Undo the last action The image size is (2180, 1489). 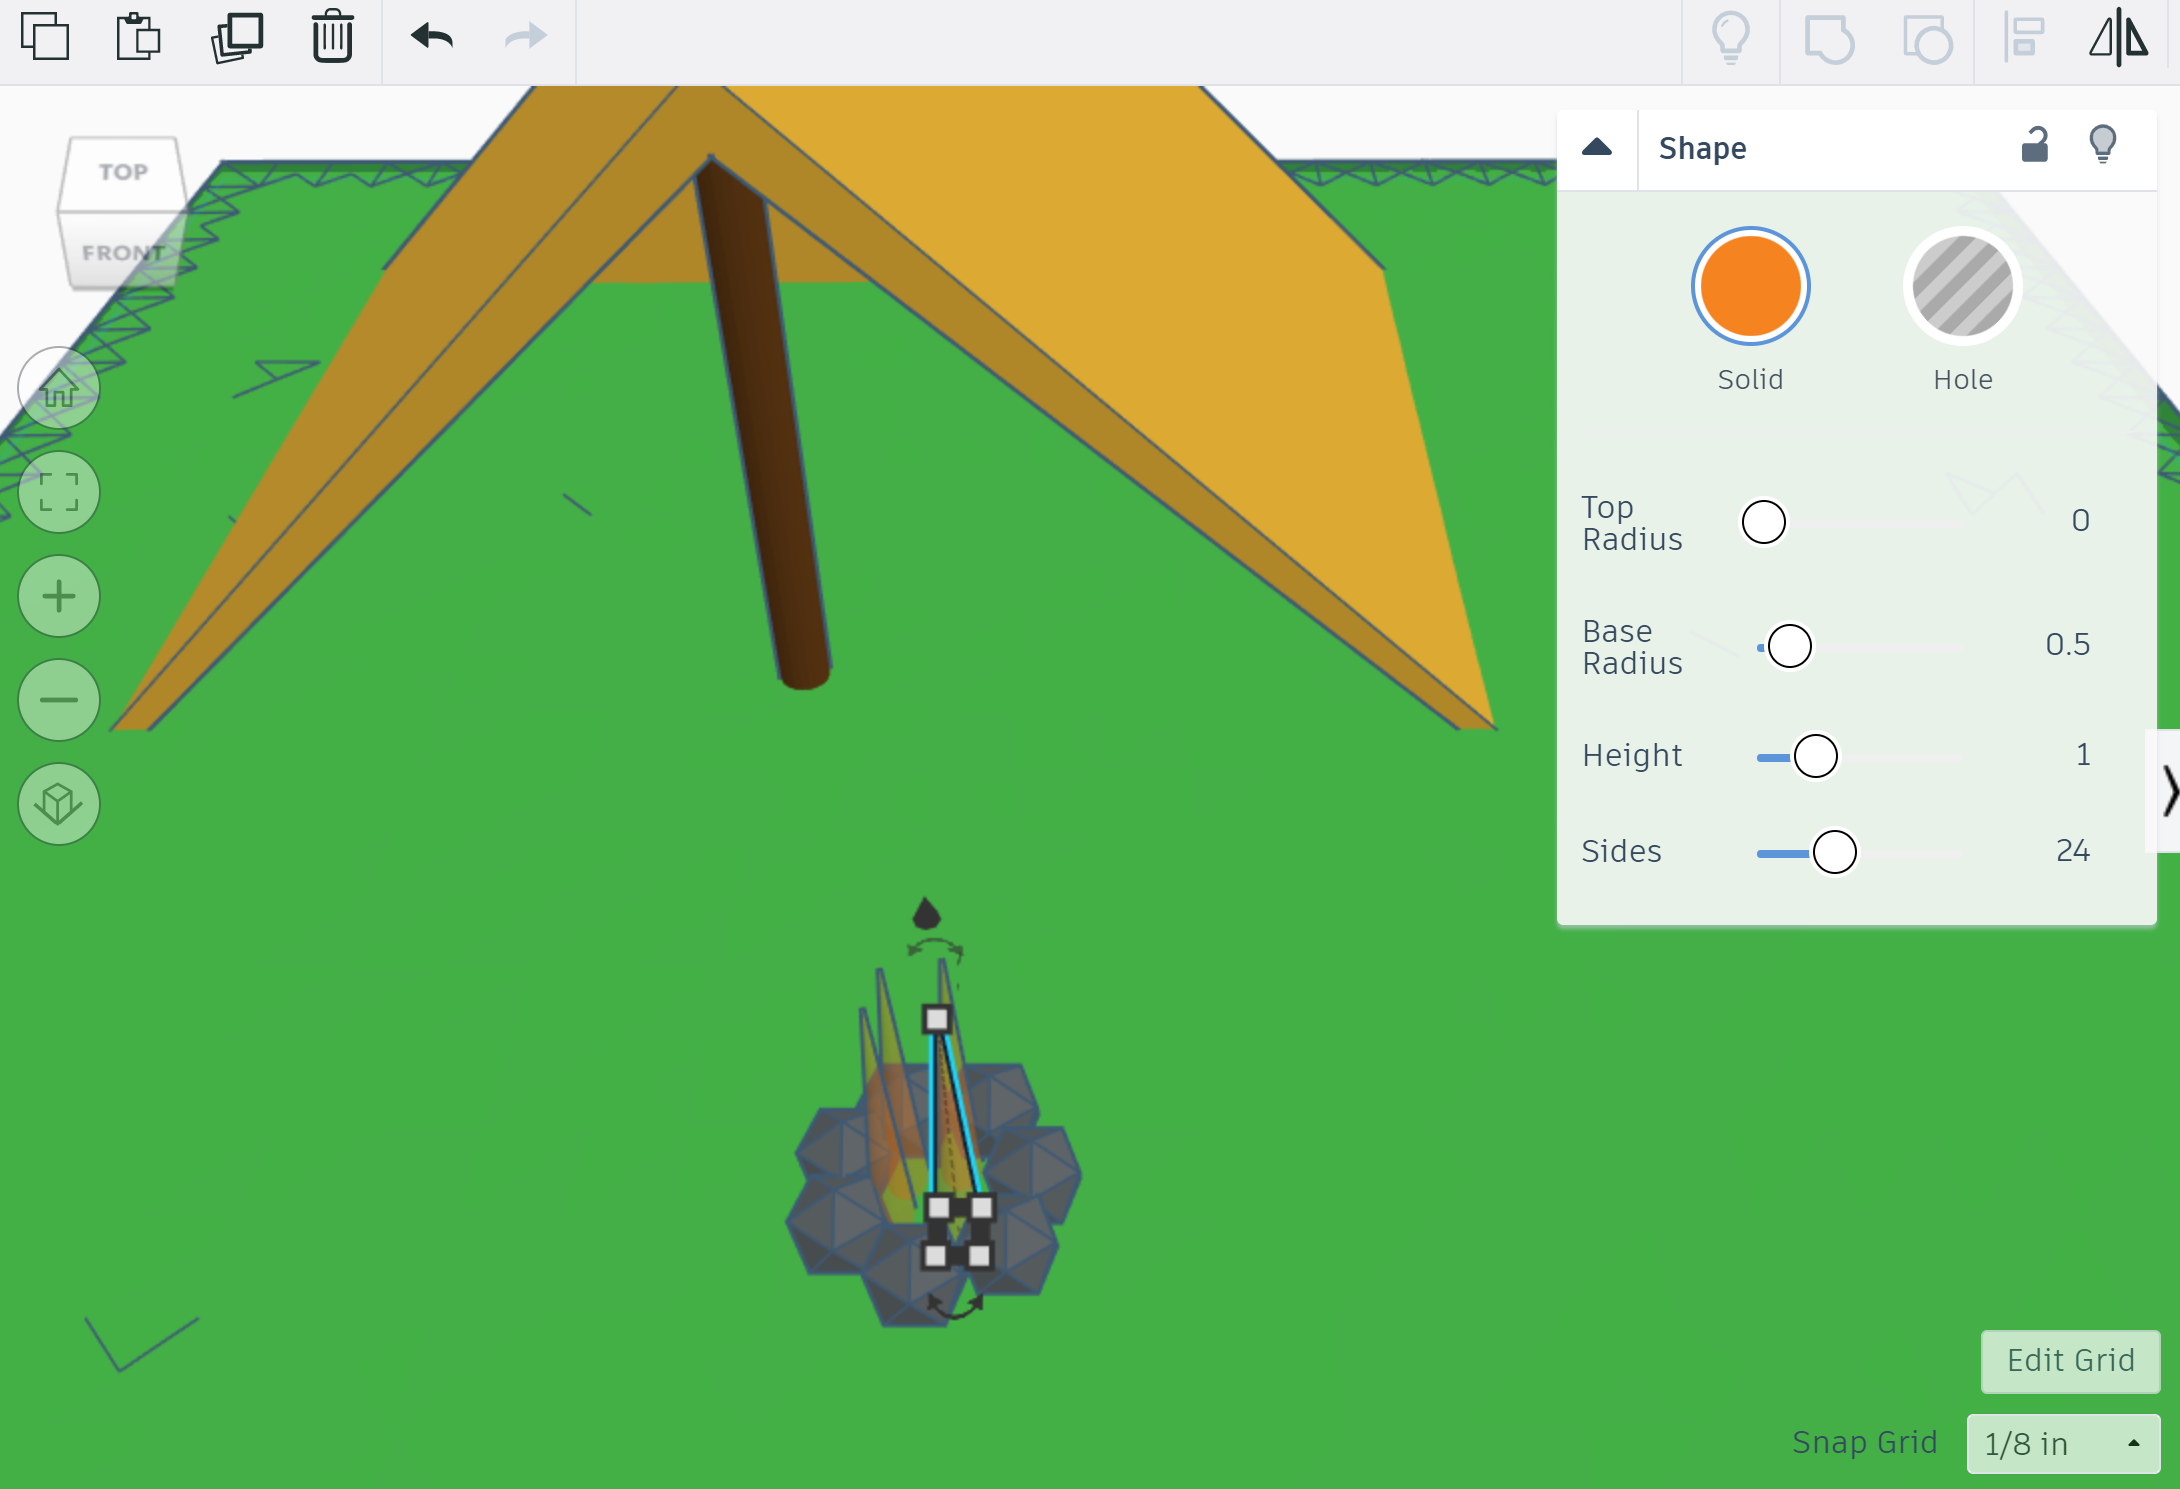[430, 40]
